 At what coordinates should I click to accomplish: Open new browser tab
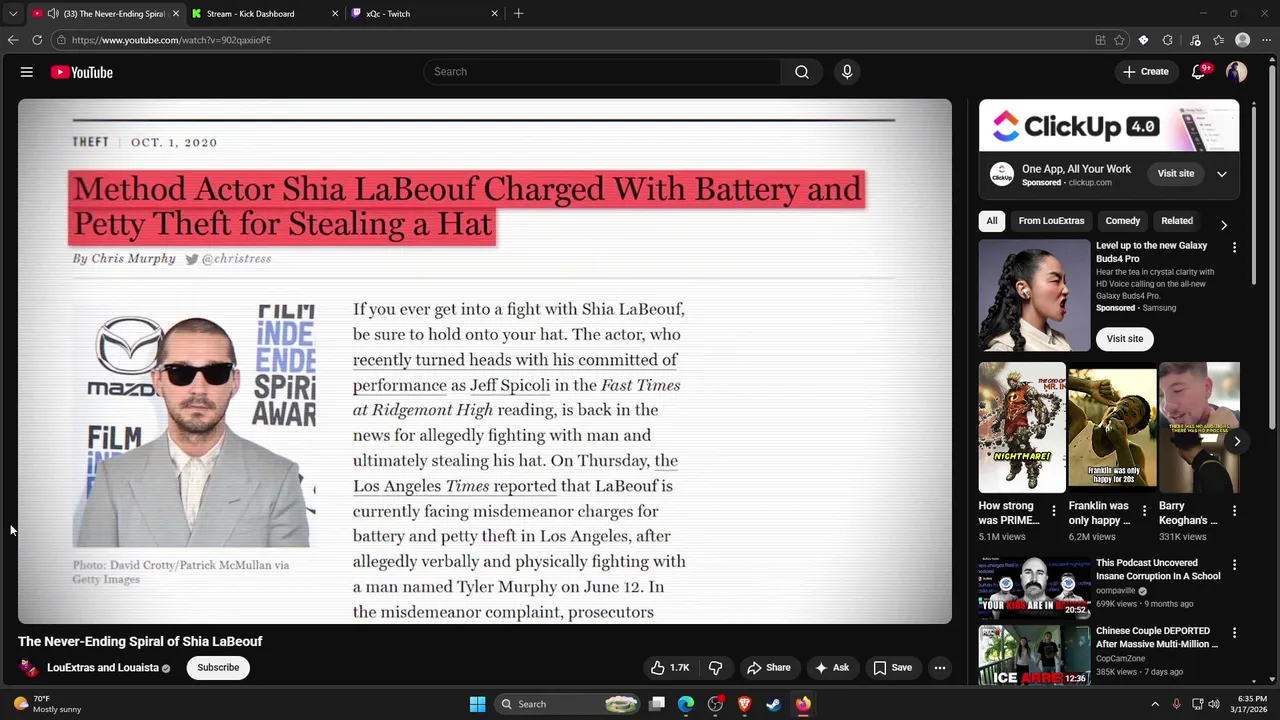pos(518,13)
